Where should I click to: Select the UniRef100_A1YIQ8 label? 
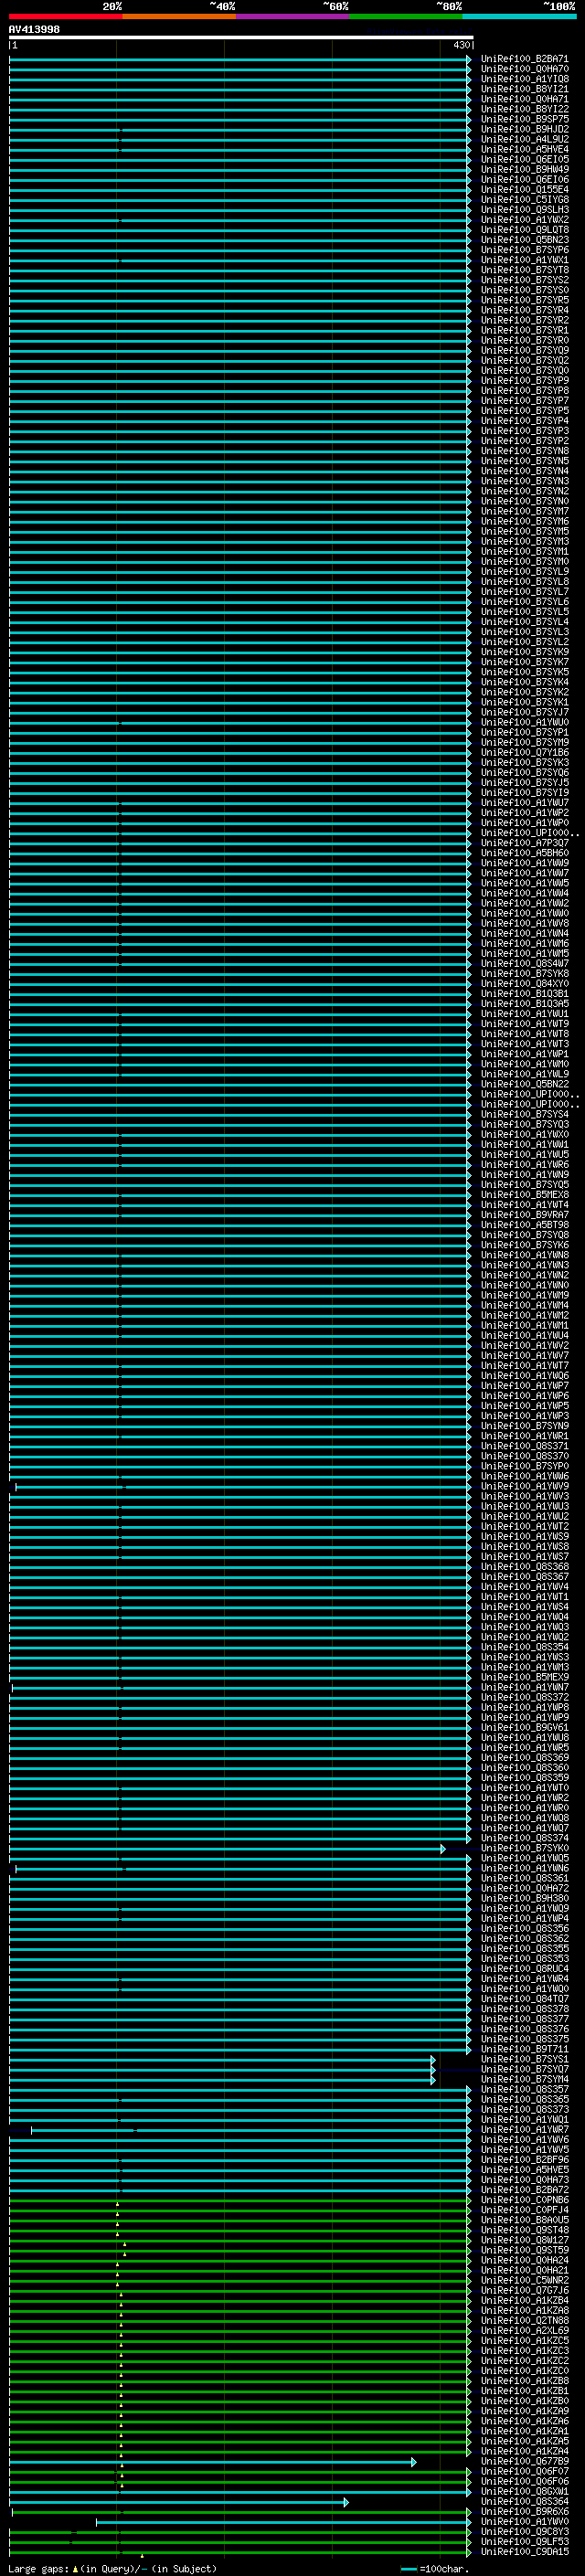[x=525, y=79]
